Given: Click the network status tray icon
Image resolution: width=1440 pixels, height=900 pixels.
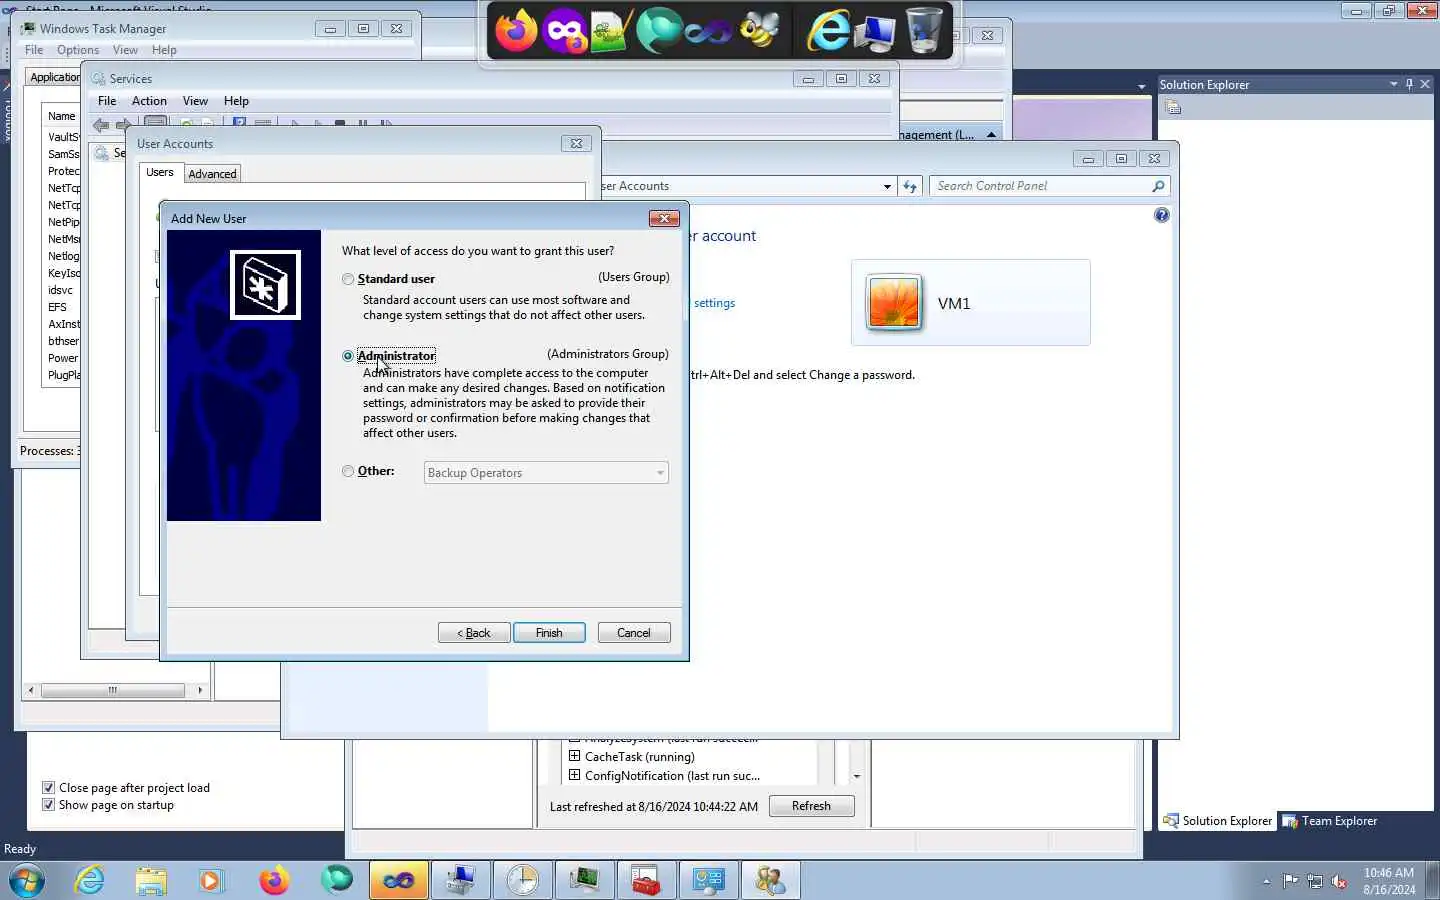Looking at the screenshot, I should tap(1315, 881).
